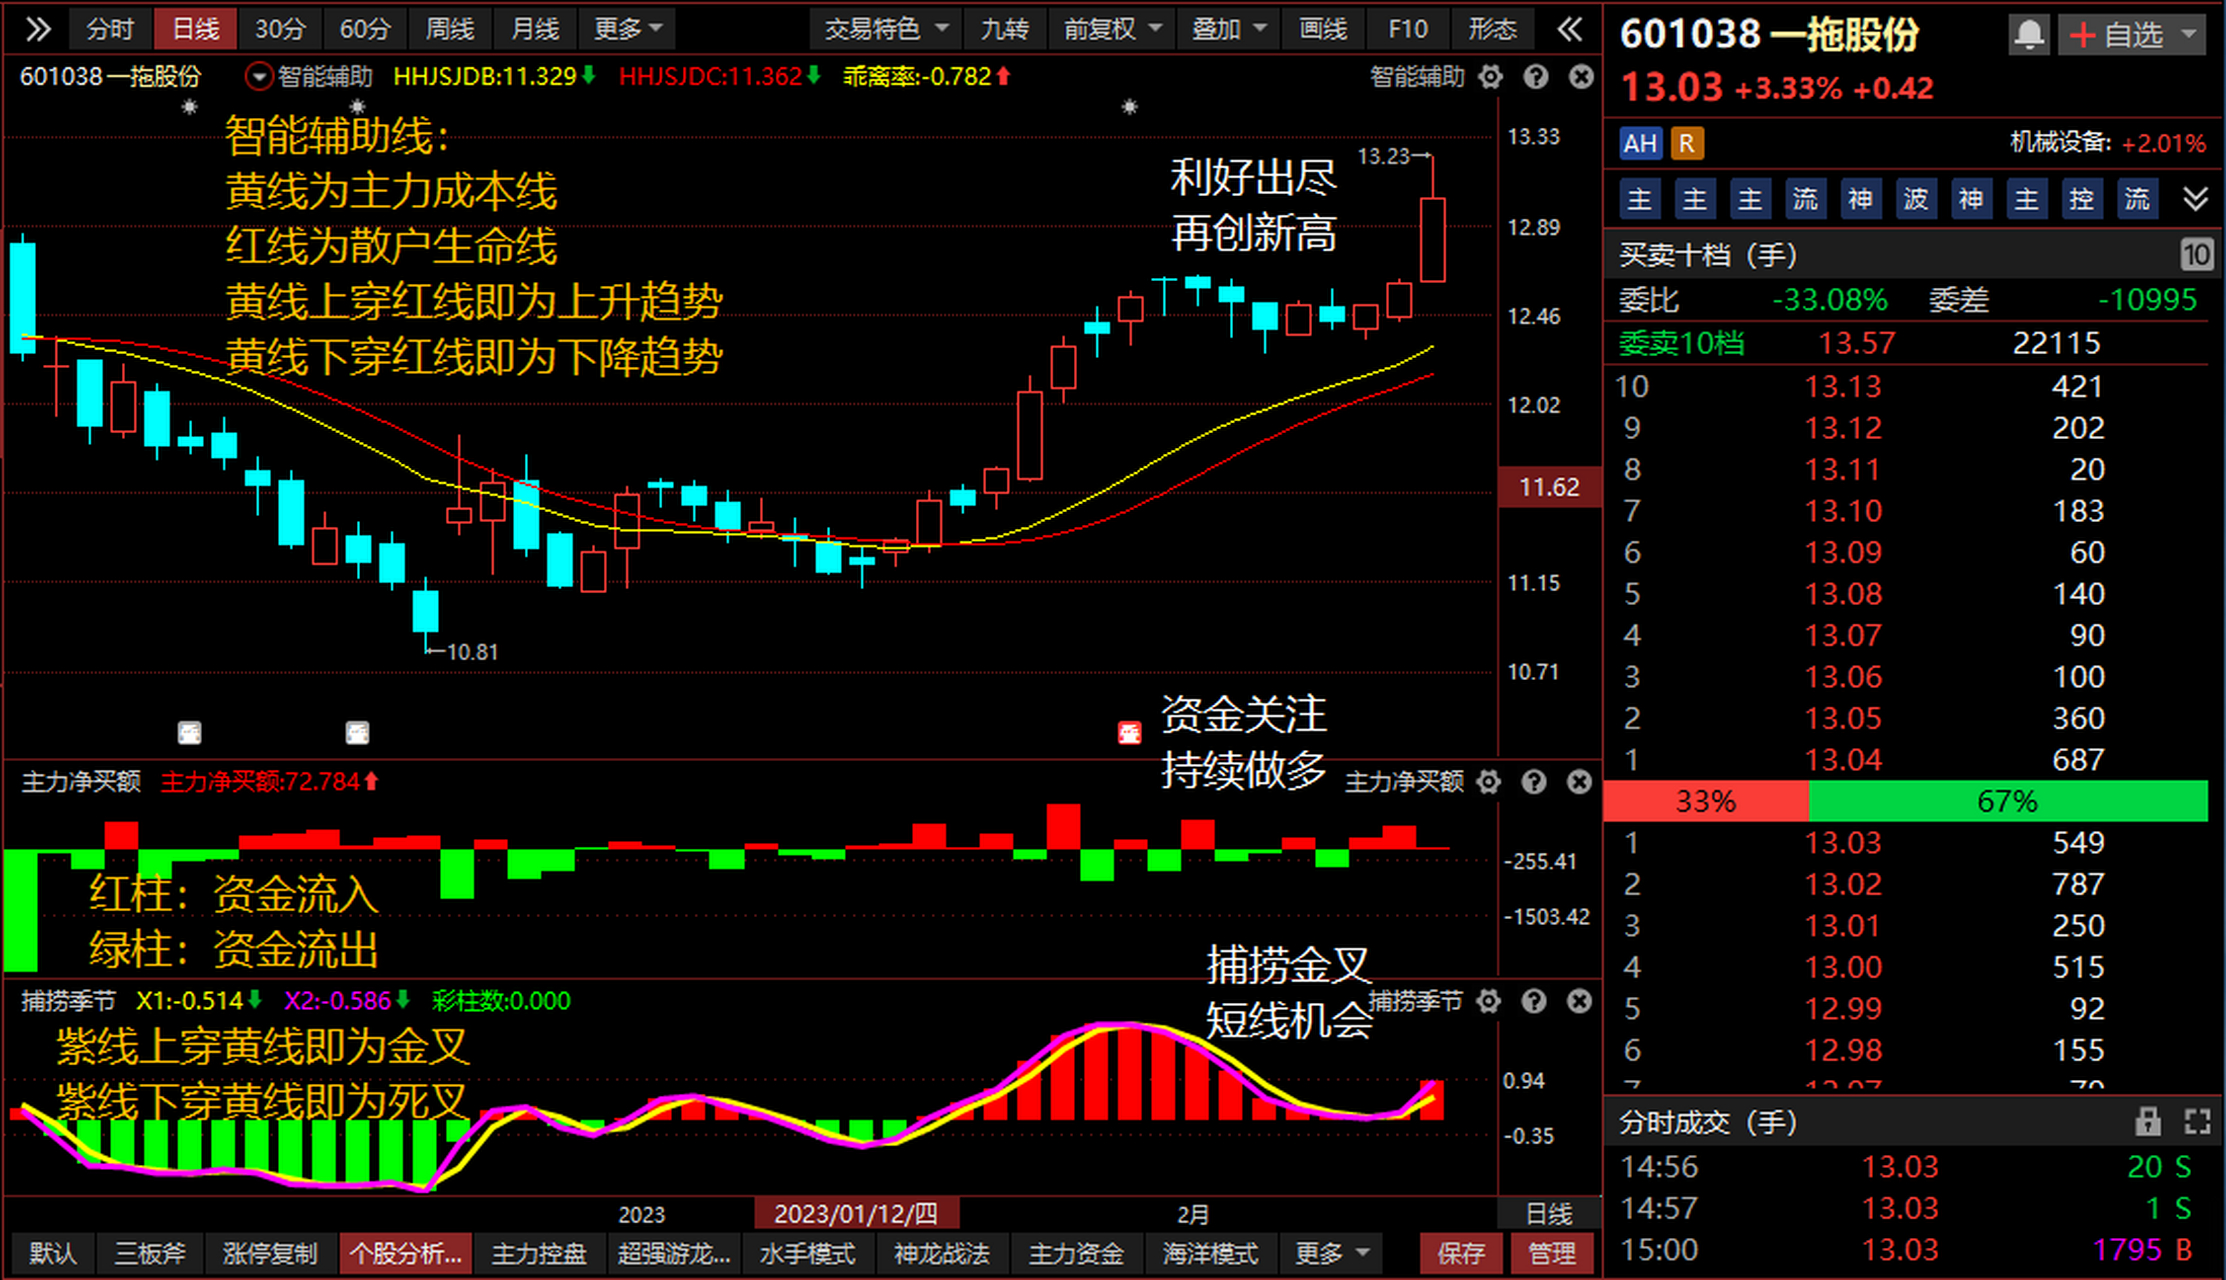The height and width of the screenshot is (1280, 2226).
Task: Maximize the 分时成交 panel
Action: pos(2197,1122)
